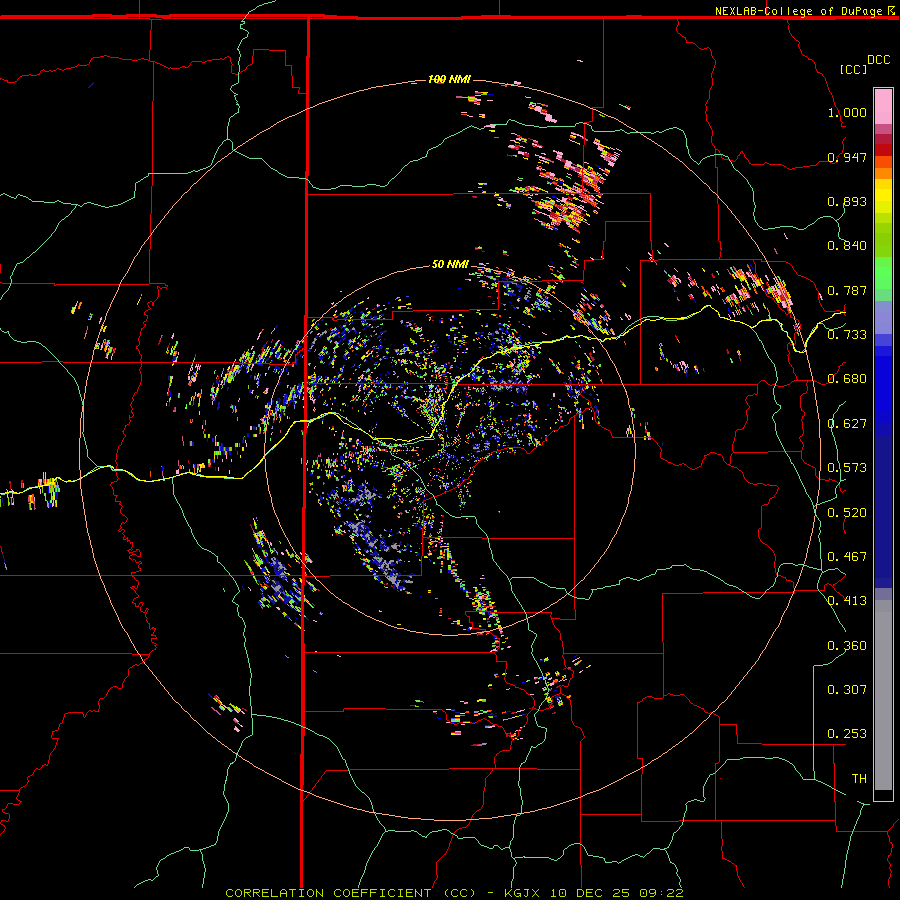Select the 0.680 scale value
The image size is (900, 900).
point(847,379)
